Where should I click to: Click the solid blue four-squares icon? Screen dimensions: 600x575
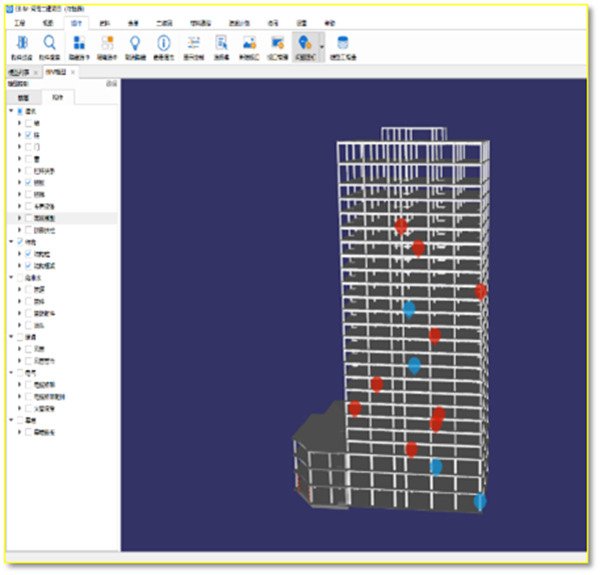click(79, 43)
